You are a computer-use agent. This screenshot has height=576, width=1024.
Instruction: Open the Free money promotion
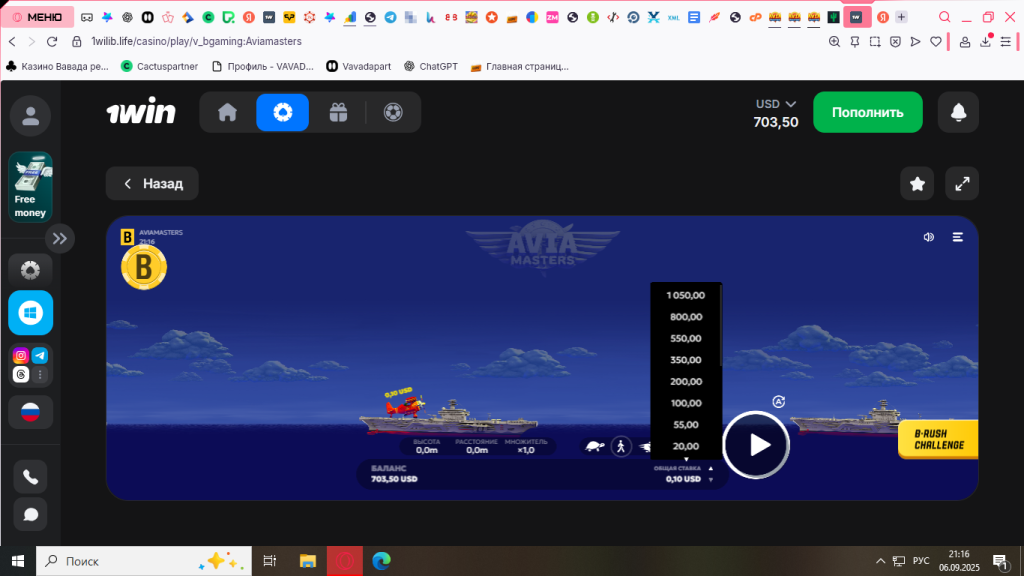30,187
